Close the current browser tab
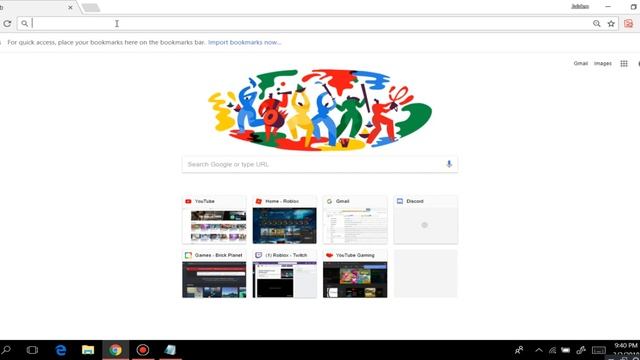Viewport: 640px width, 360px height. point(70,7)
